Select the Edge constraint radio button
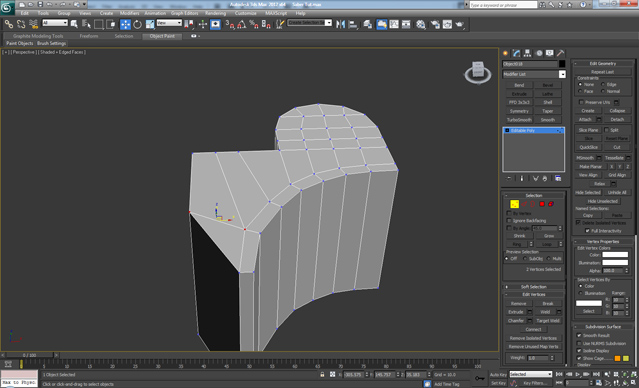The height and width of the screenshot is (388, 639). click(x=603, y=84)
